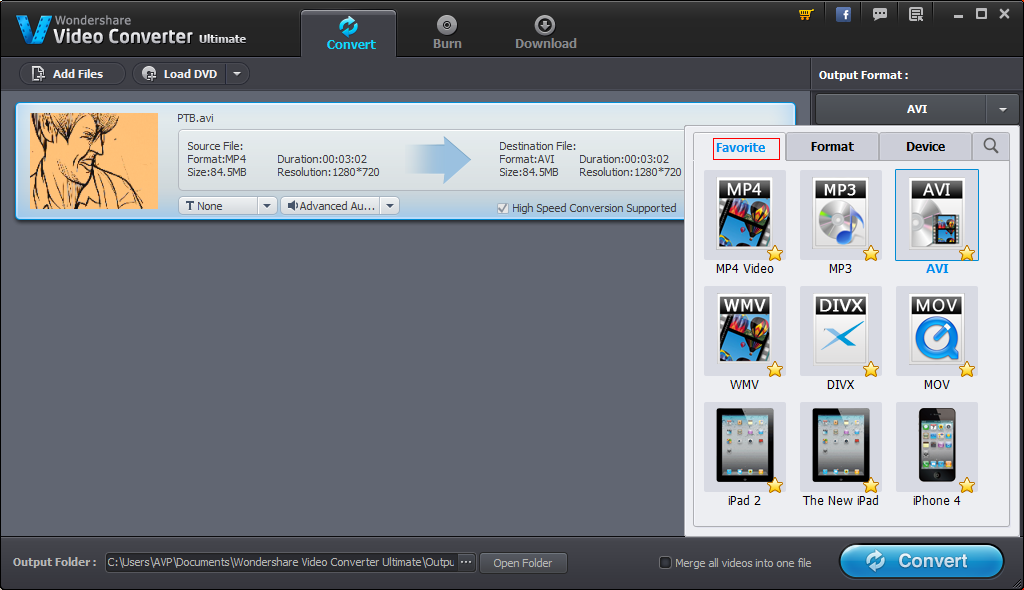Open the Device tab
Image resolution: width=1024 pixels, height=590 pixels.
[x=925, y=146]
